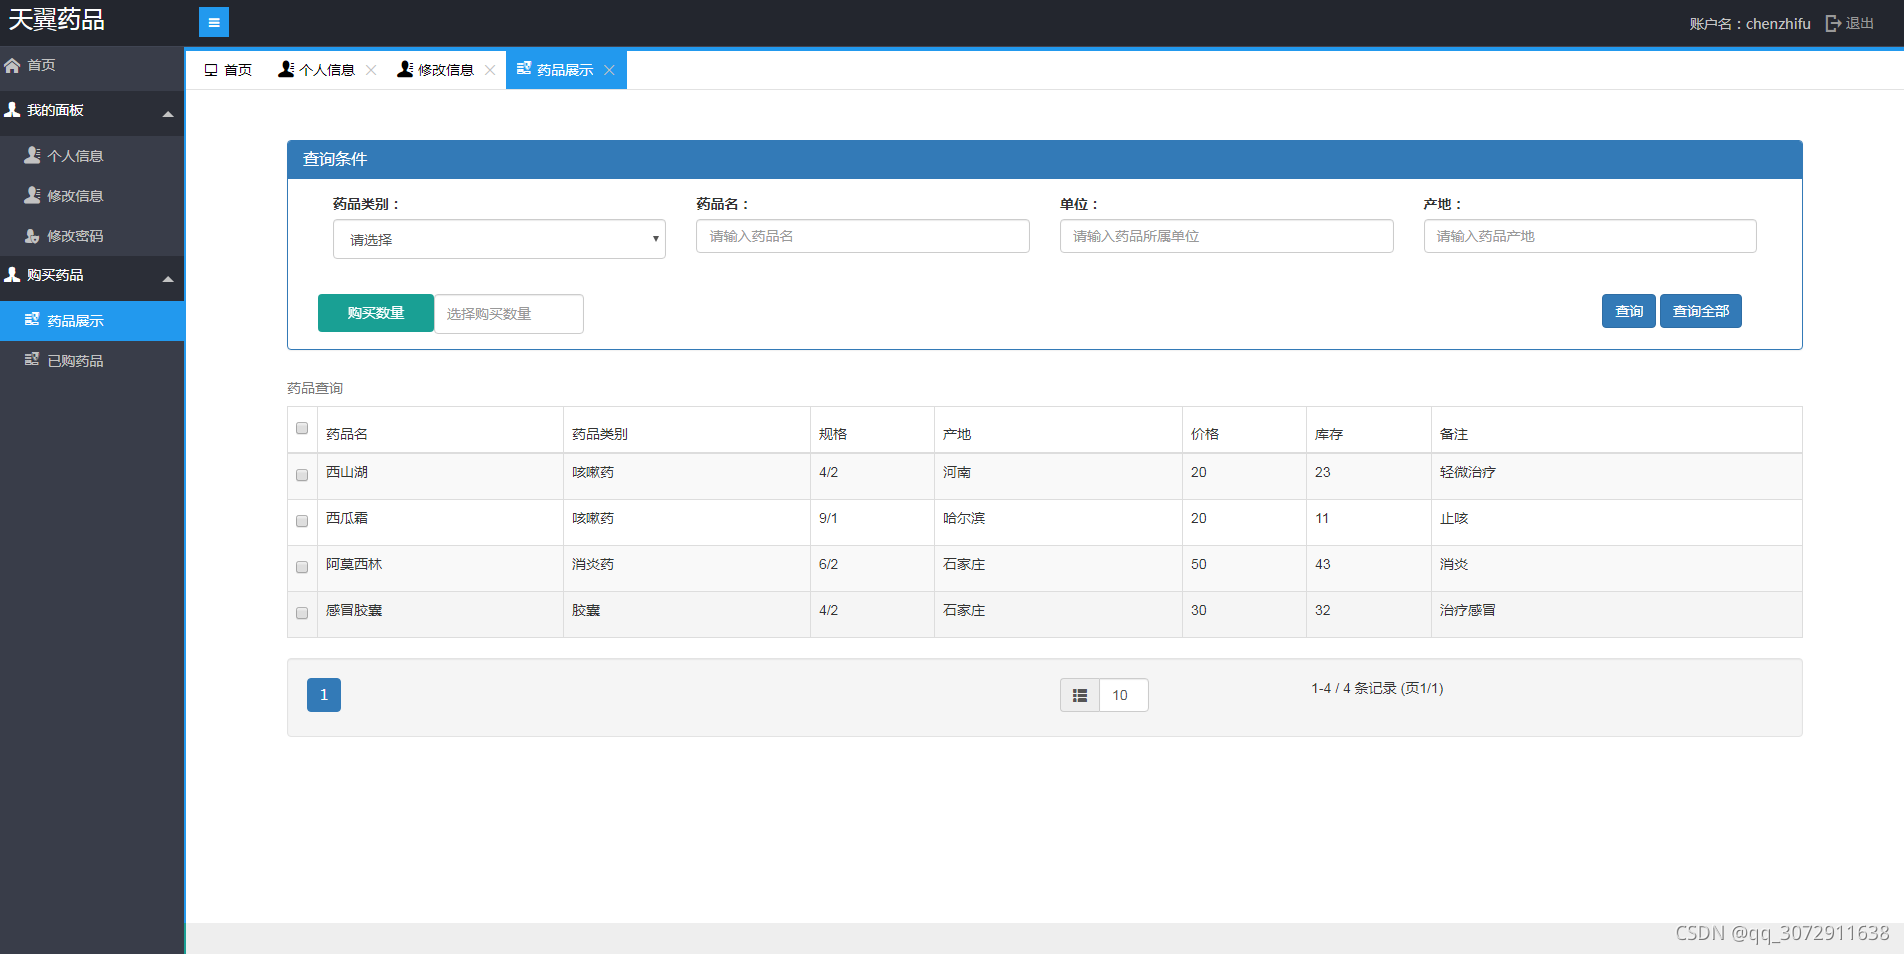Screen dimensions: 1904x954
Task: Click the person icon on 个人信息 tab
Action: (286, 69)
